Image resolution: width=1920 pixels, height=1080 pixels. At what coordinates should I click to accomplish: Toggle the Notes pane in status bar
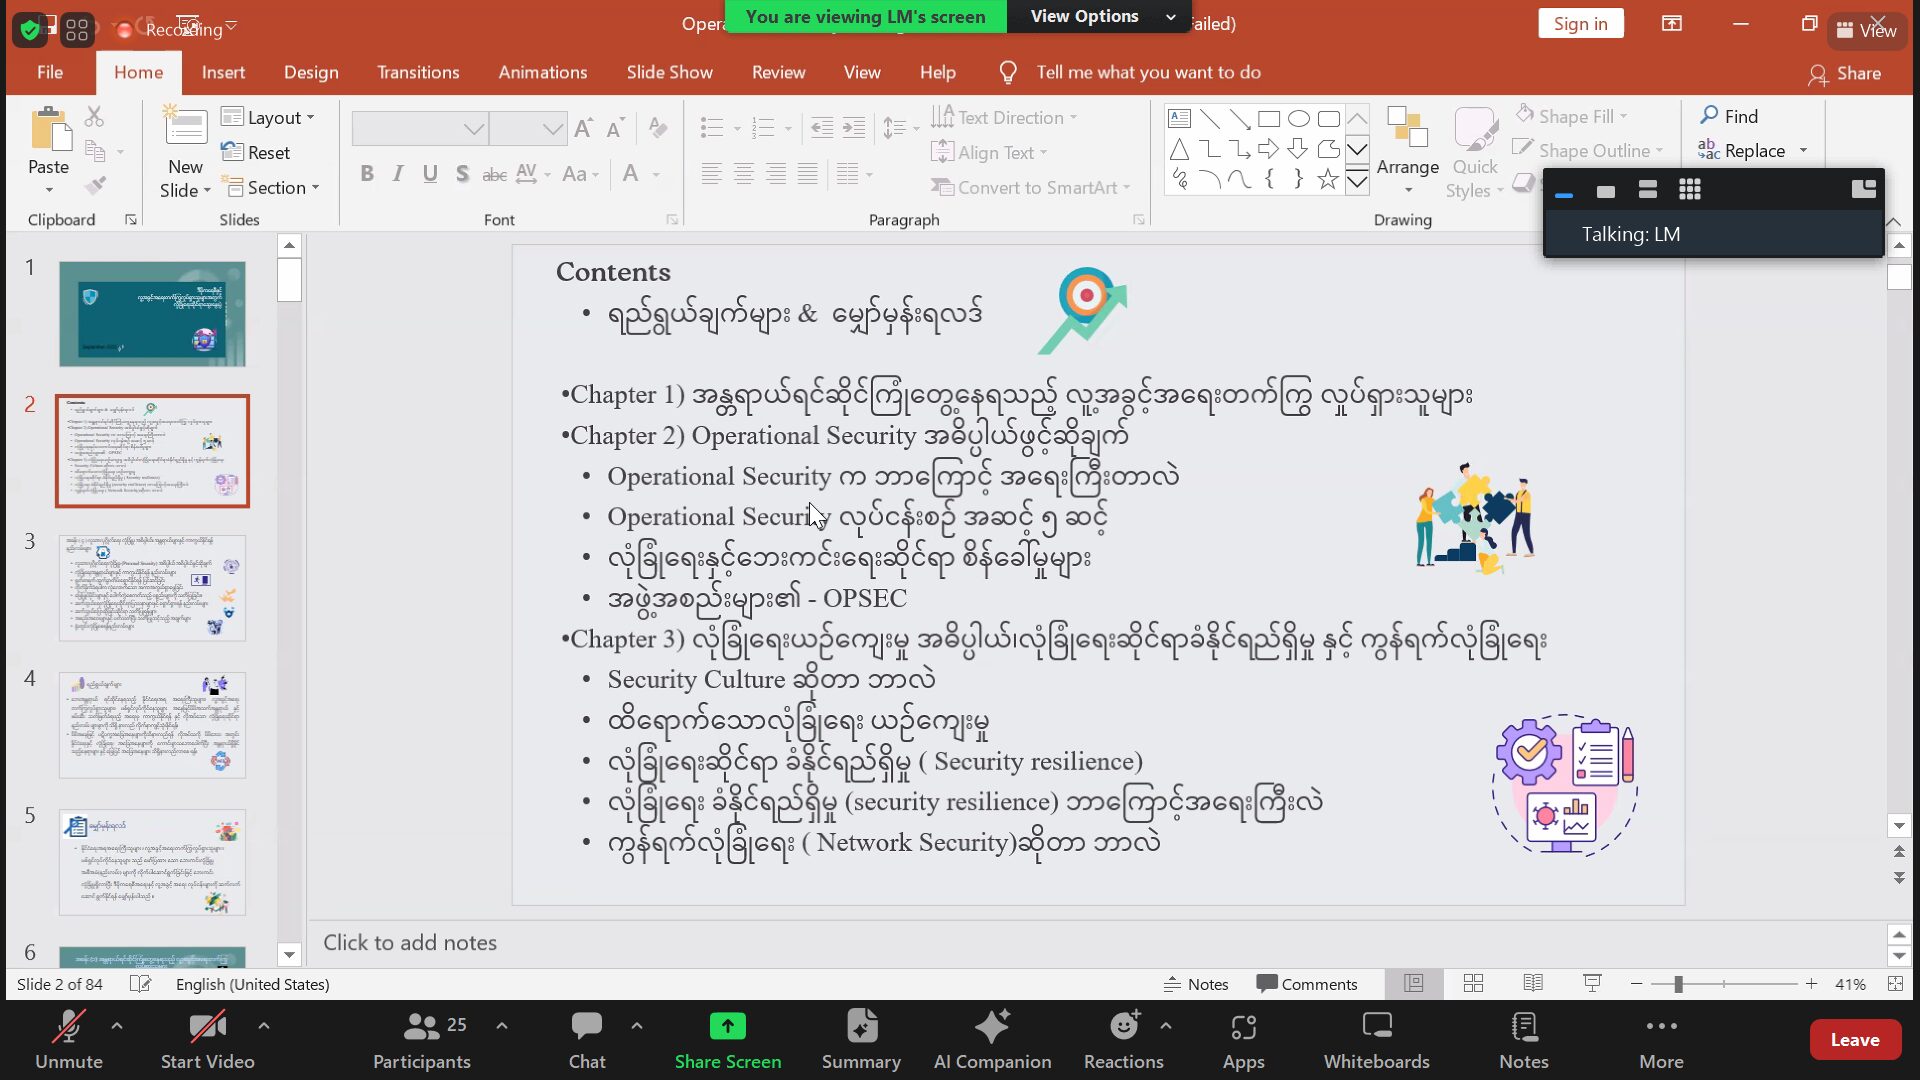(x=1196, y=984)
